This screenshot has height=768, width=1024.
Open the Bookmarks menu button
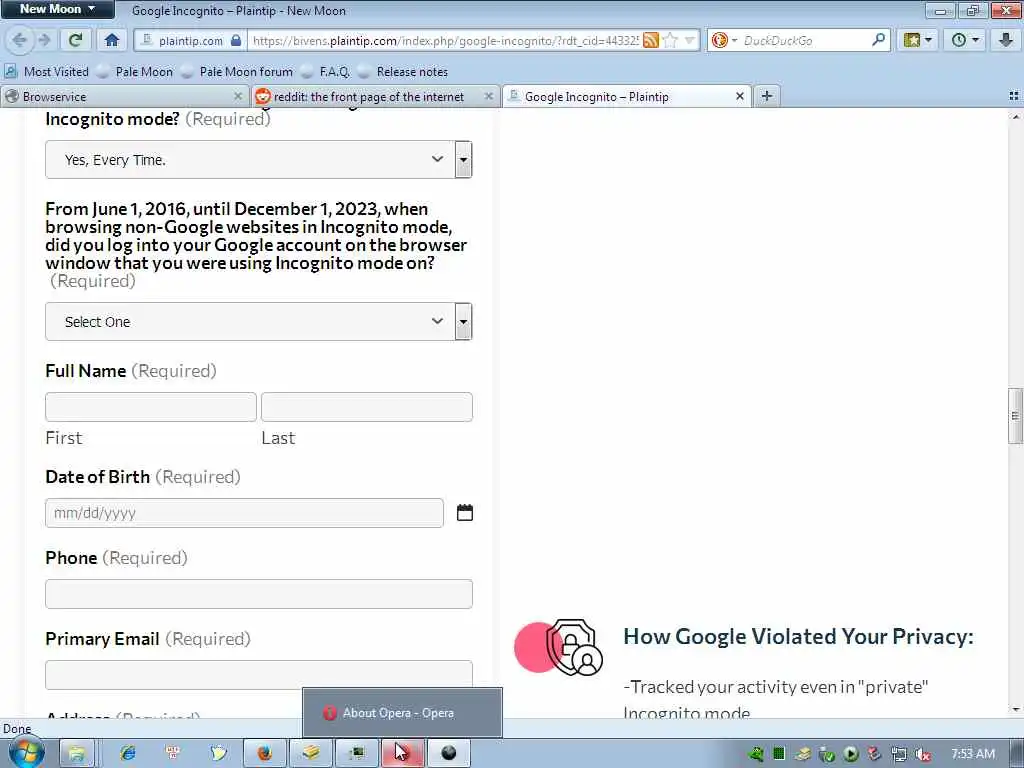(x=918, y=40)
